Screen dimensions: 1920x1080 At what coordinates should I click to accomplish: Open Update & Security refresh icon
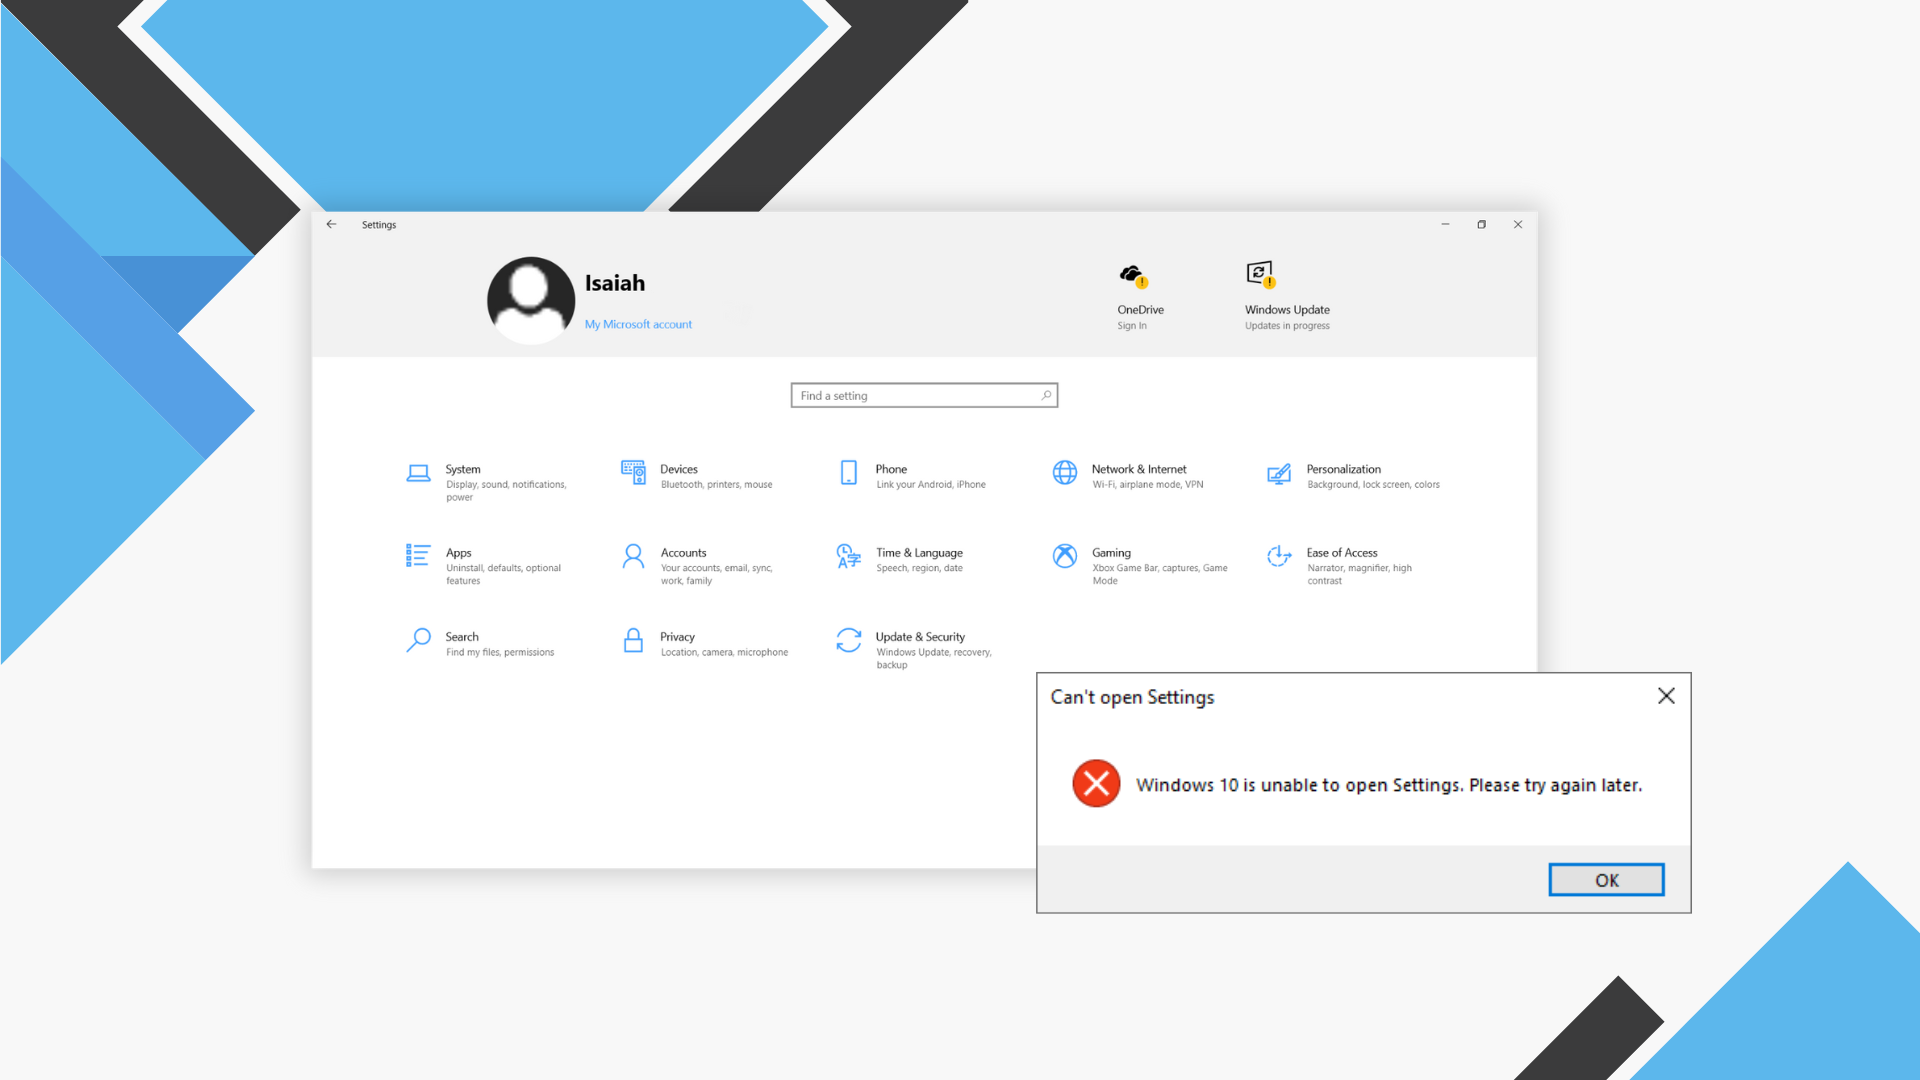coord(848,640)
